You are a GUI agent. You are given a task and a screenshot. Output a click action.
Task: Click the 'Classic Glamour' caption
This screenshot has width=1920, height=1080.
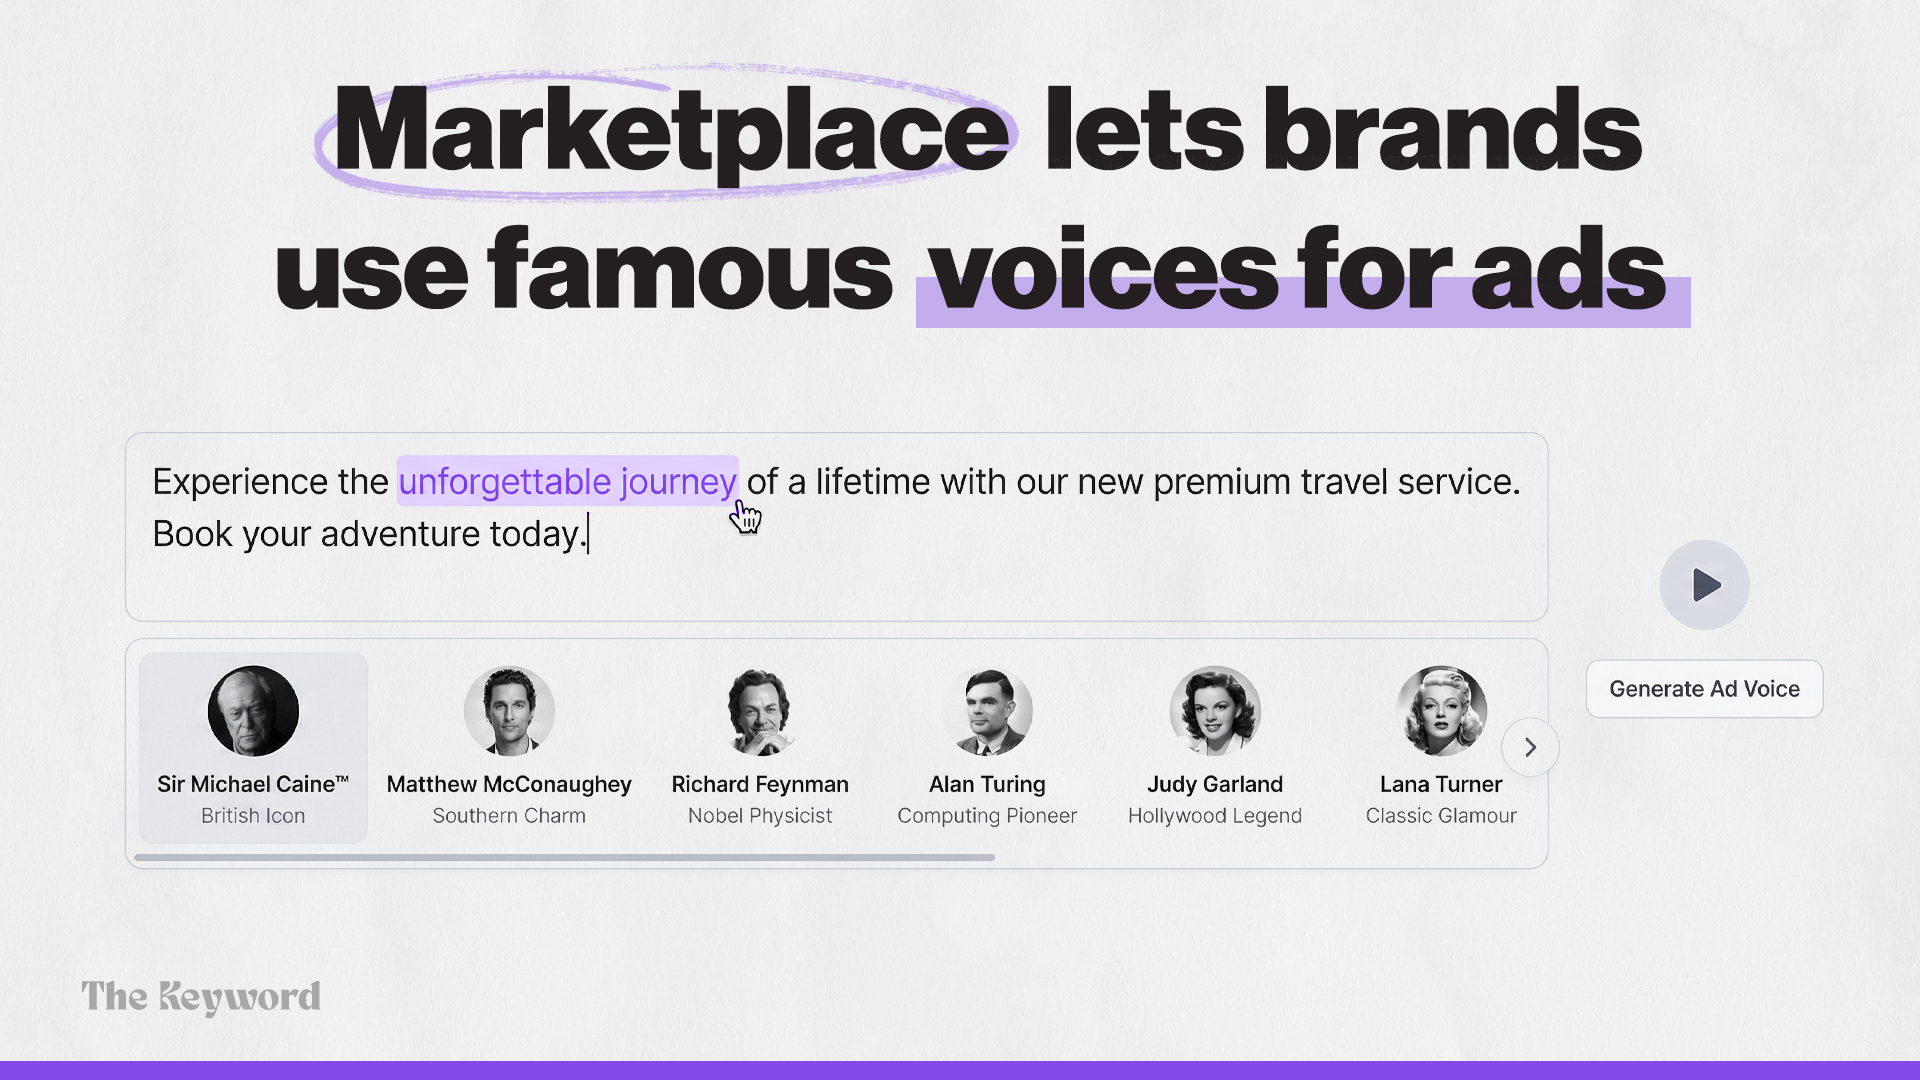[x=1441, y=816]
